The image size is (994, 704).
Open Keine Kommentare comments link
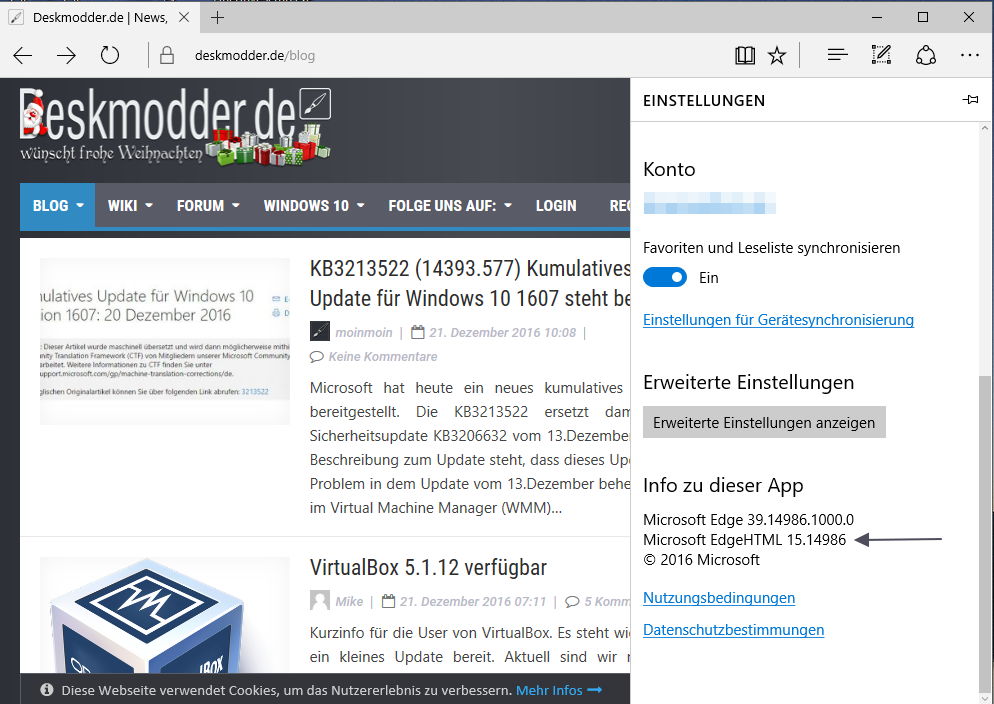383,357
